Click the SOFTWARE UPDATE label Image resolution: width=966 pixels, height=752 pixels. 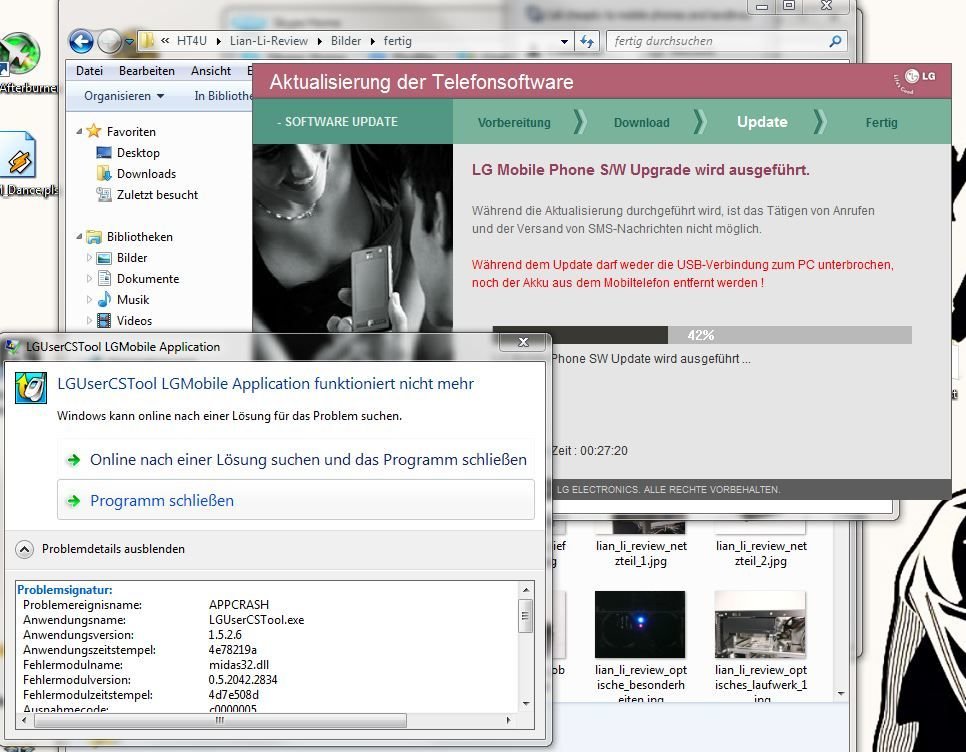(337, 122)
